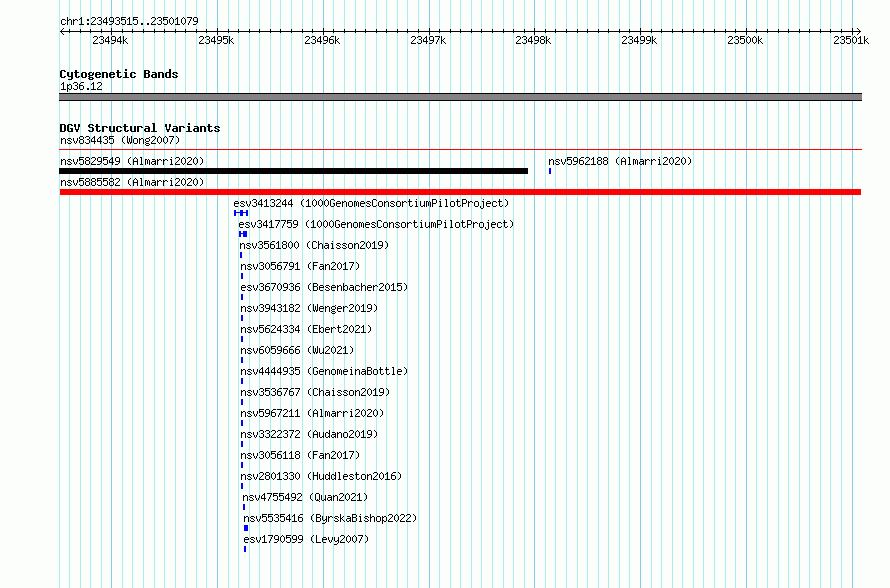Click the blue esv1790599 variant glyph
The width and height of the screenshot is (890, 588).
click(x=245, y=549)
